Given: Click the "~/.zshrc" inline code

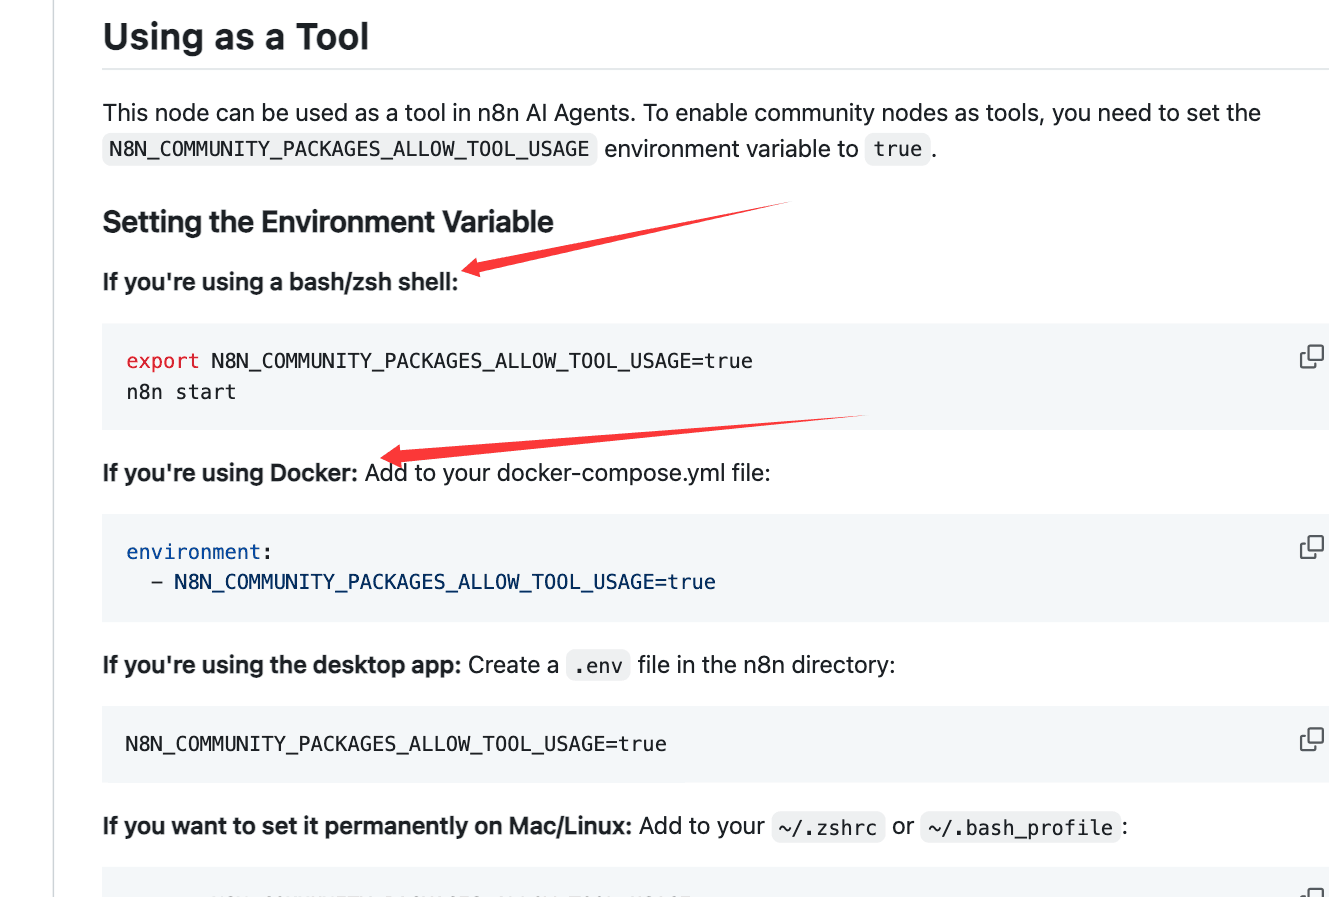Looking at the screenshot, I should click(827, 828).
